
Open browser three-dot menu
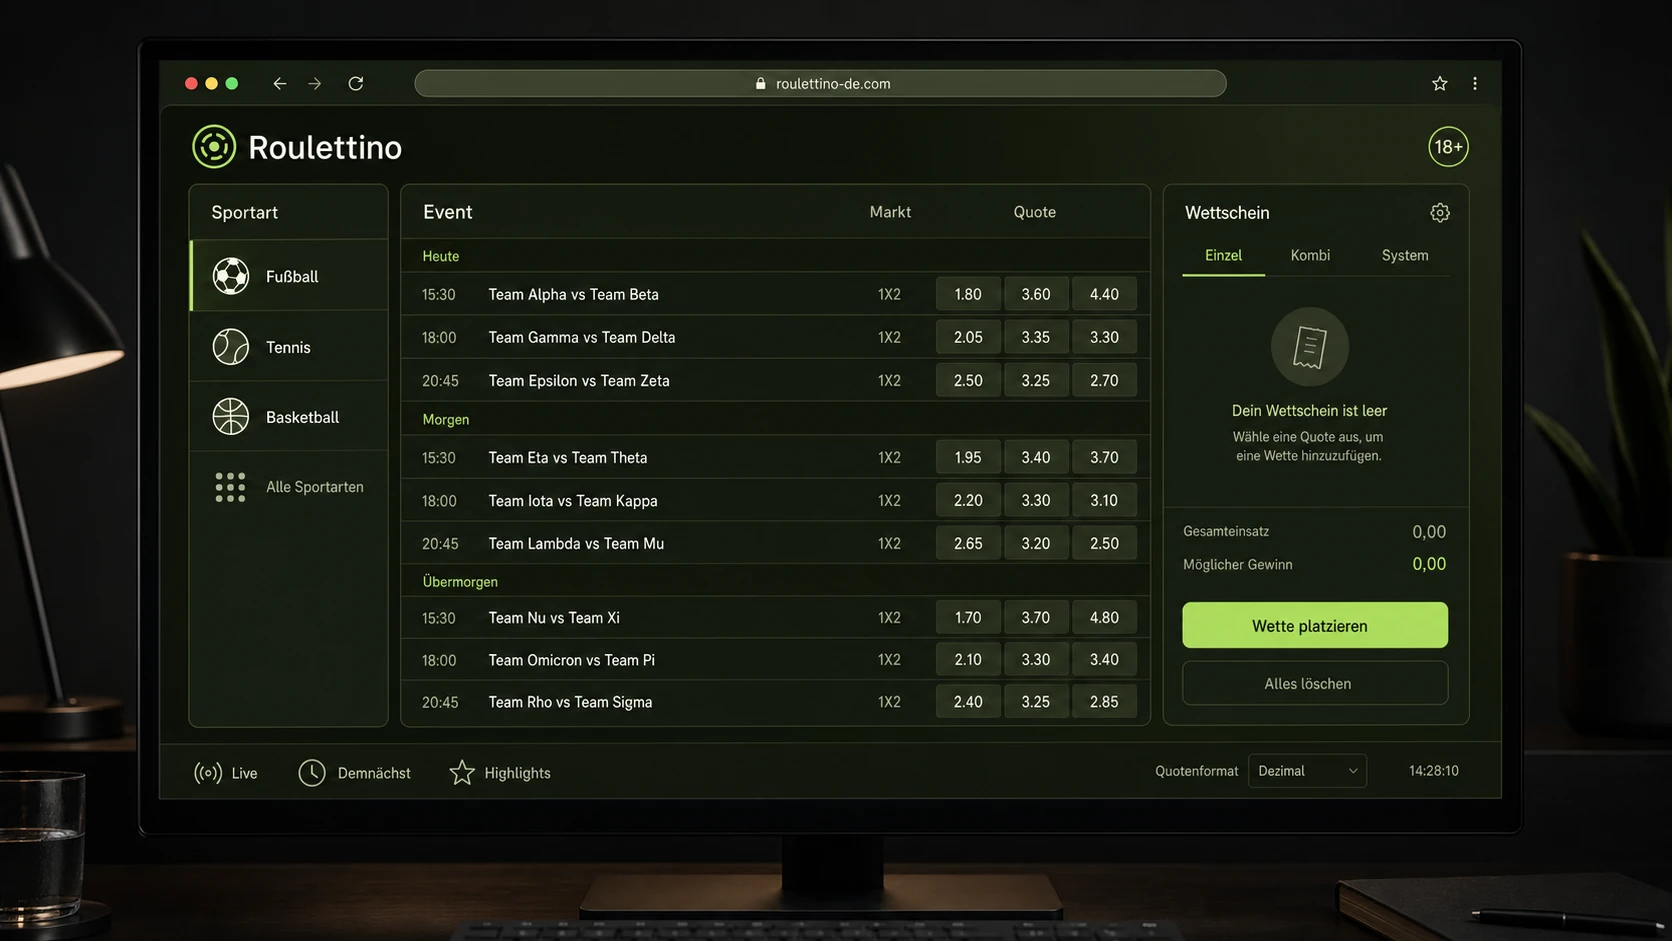pos(1475,84)
